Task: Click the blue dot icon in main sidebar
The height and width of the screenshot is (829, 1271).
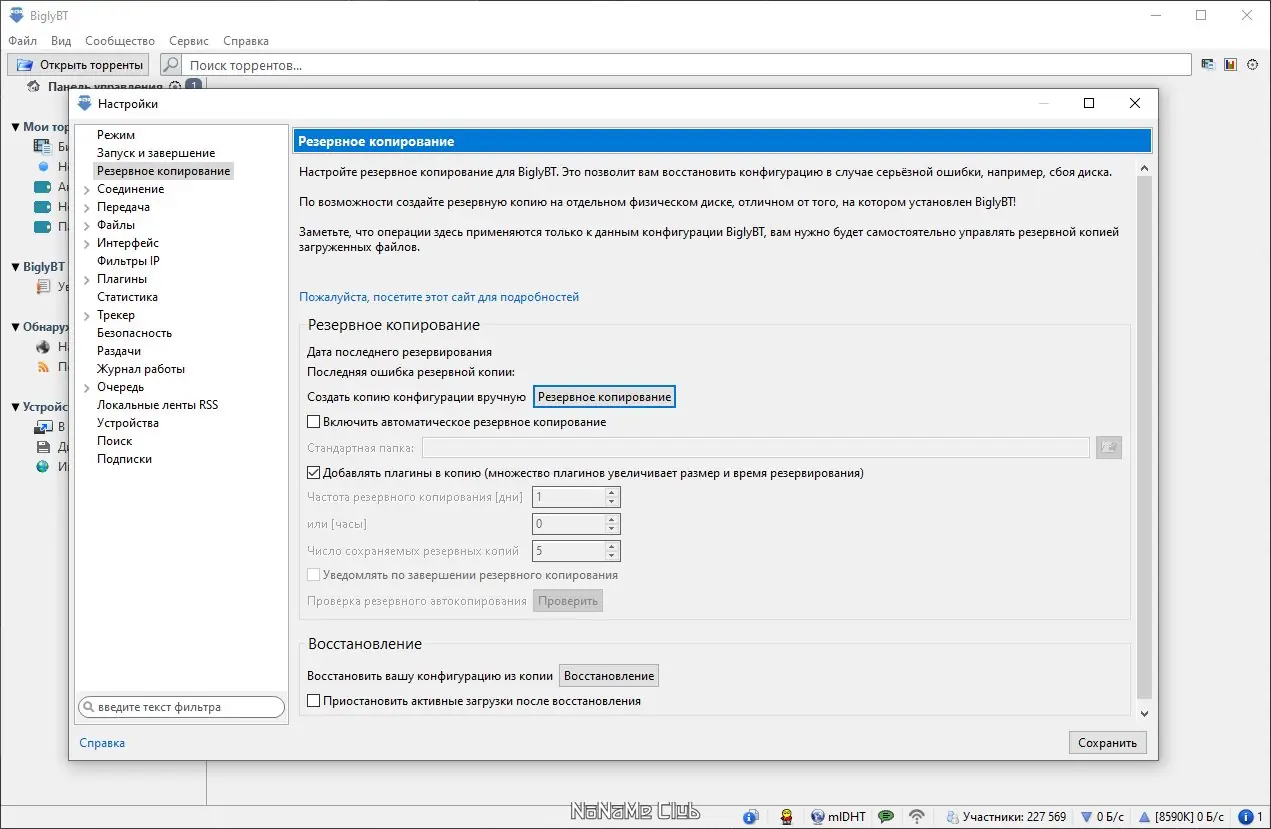Action: click(43, 167)
